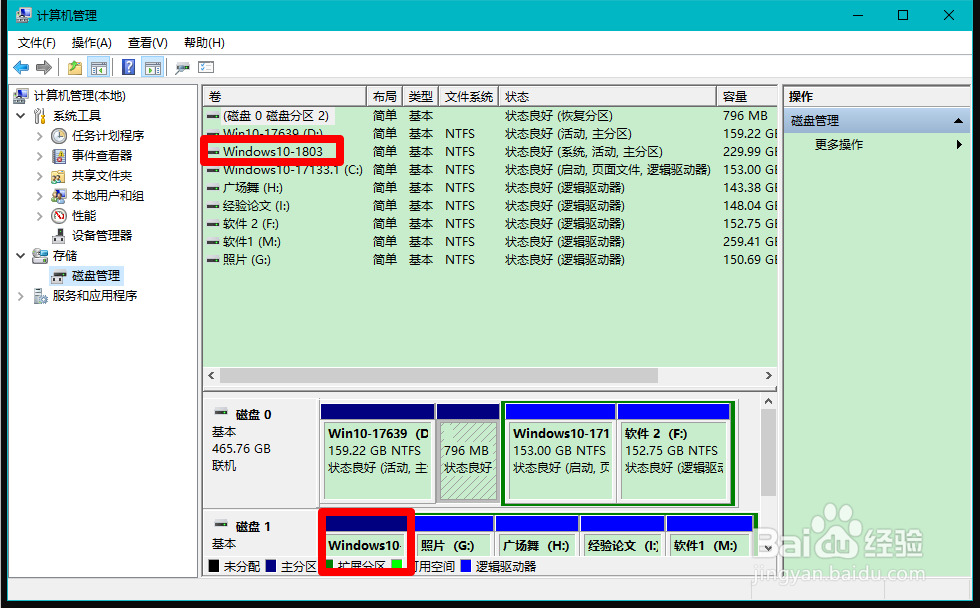This screenshot has width=980, height=608.
Task: Click the volume list horizontal scrollbar left arrow
Action: pyautogui.click(x=211, y=376)
